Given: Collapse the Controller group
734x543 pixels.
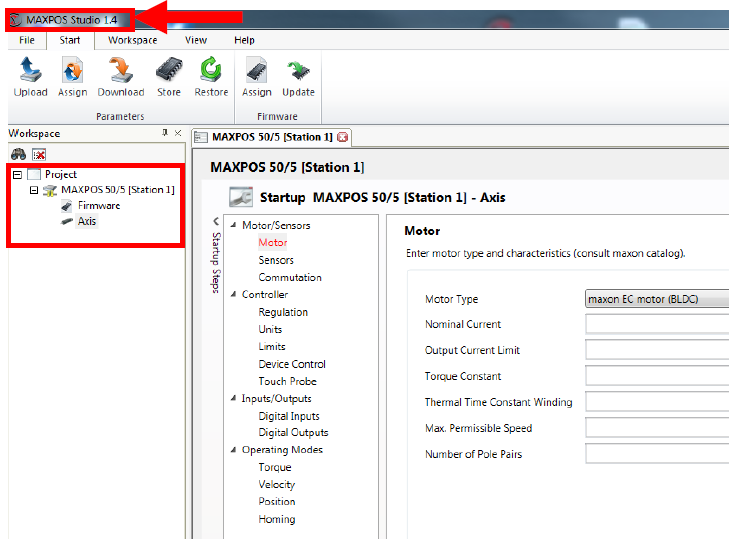Looking at the screenshot, I should pos(233,294).
